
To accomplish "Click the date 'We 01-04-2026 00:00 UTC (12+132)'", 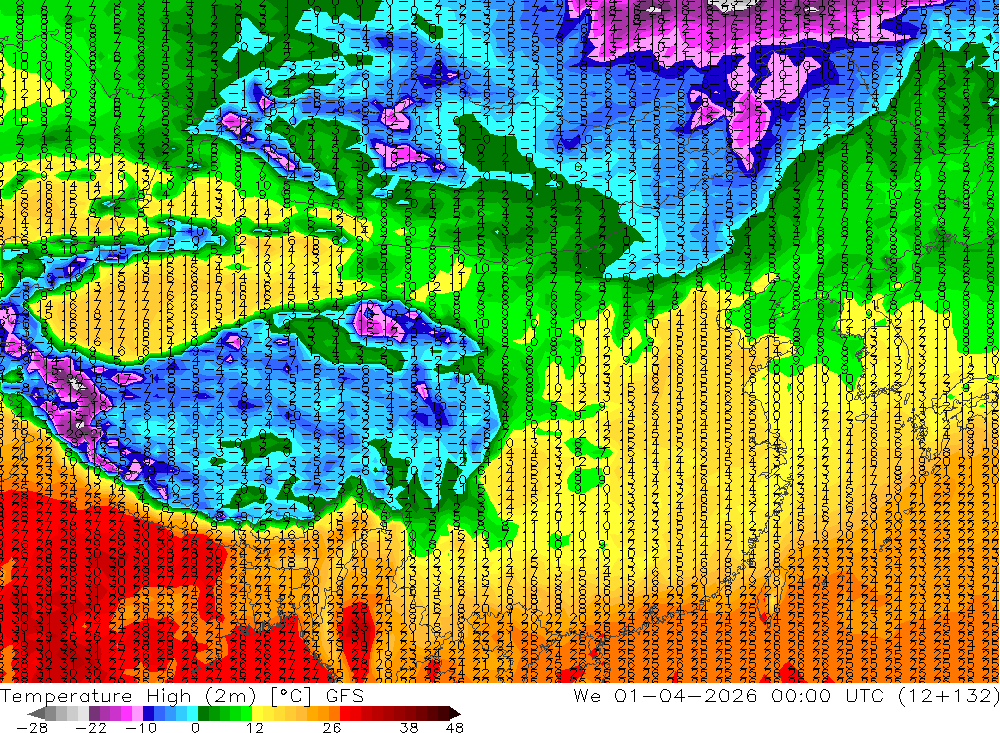I will point(786,695).
